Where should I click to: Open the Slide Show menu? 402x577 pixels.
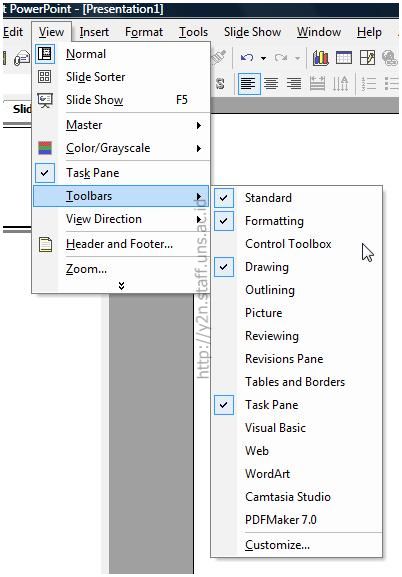[253, 32]
